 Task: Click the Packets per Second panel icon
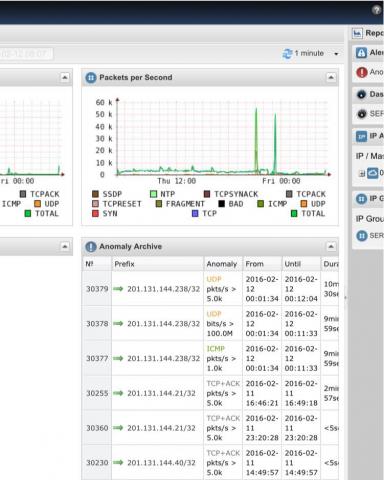tap(91, 78)
